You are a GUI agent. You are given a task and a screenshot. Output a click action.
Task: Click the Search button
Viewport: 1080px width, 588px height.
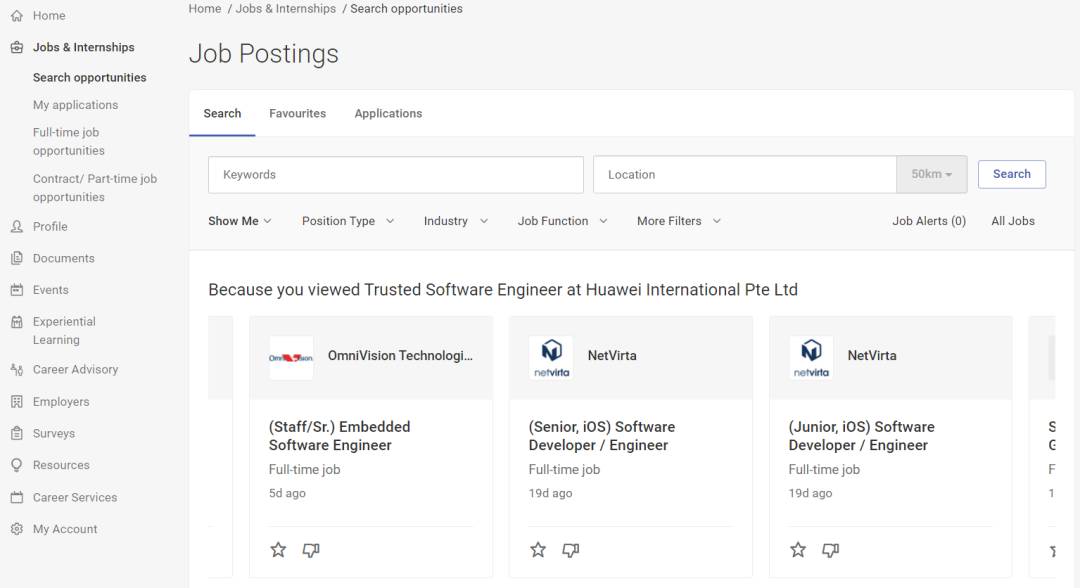[x=1011, y=174]
